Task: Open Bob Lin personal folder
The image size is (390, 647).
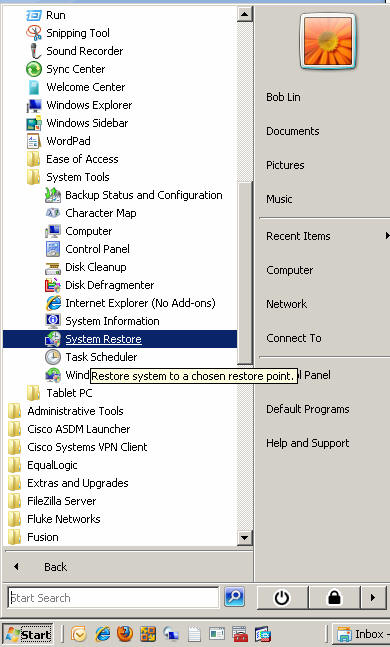Action: (x=283, y=97)
